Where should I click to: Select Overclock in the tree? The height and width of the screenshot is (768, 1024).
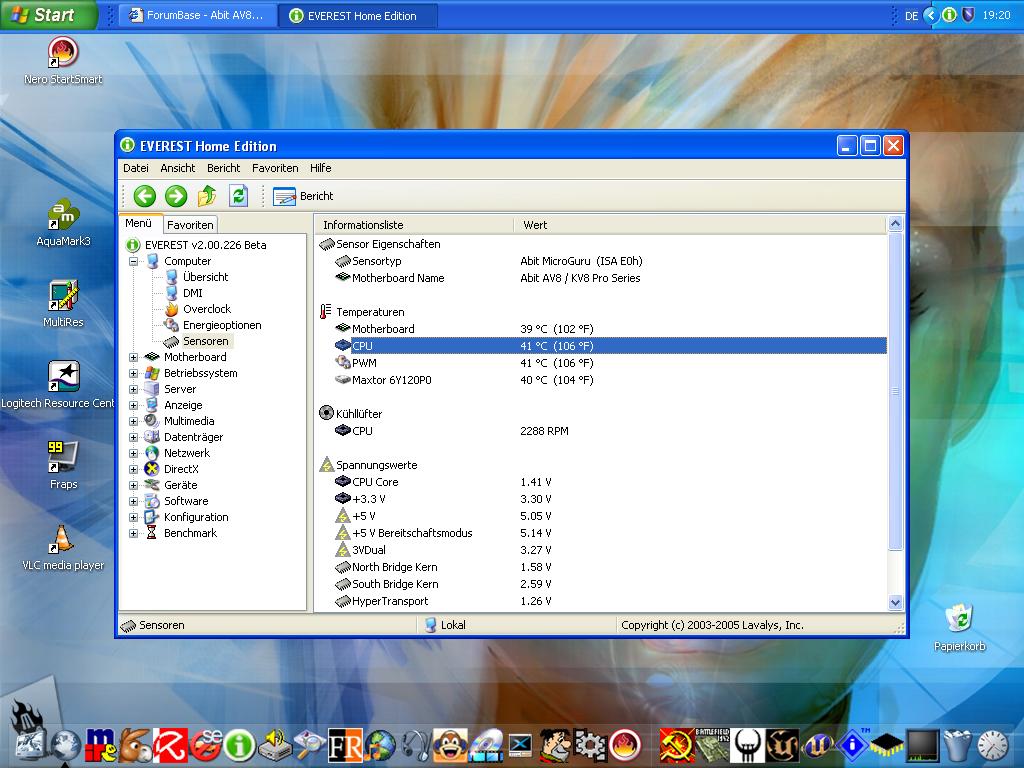206,309
